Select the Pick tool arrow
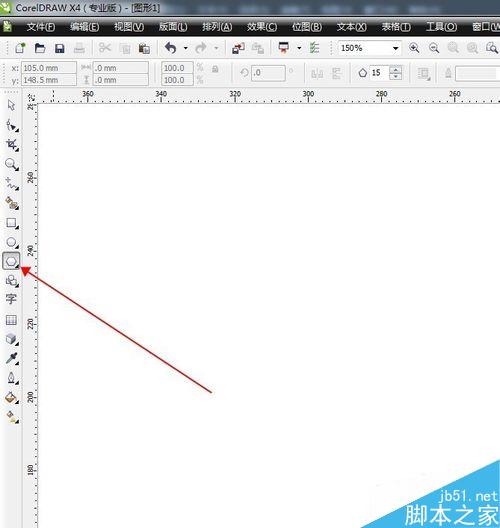Viewport: 500px width, 528px height. click(x=11, y=105)
